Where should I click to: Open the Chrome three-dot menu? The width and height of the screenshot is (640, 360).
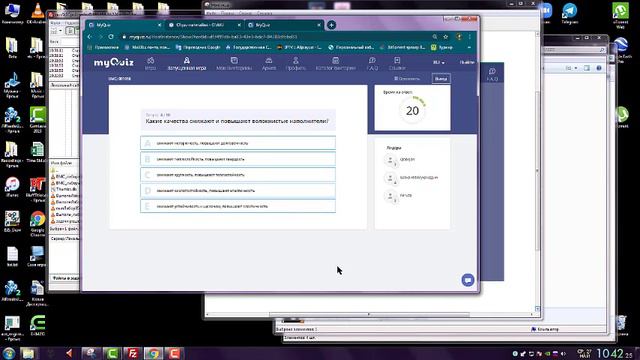pyautogui.click(x=470, y=37)
